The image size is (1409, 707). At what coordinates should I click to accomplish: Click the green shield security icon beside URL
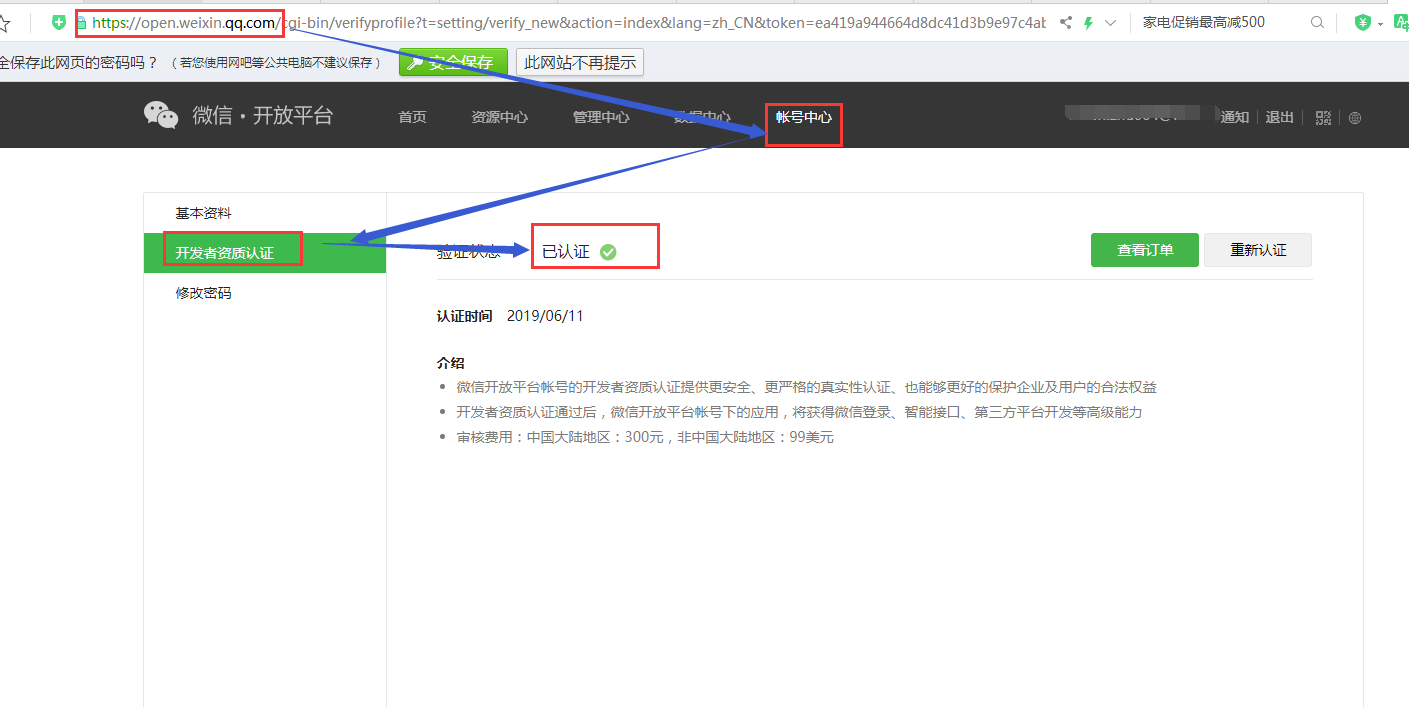[x=60, y=22]
